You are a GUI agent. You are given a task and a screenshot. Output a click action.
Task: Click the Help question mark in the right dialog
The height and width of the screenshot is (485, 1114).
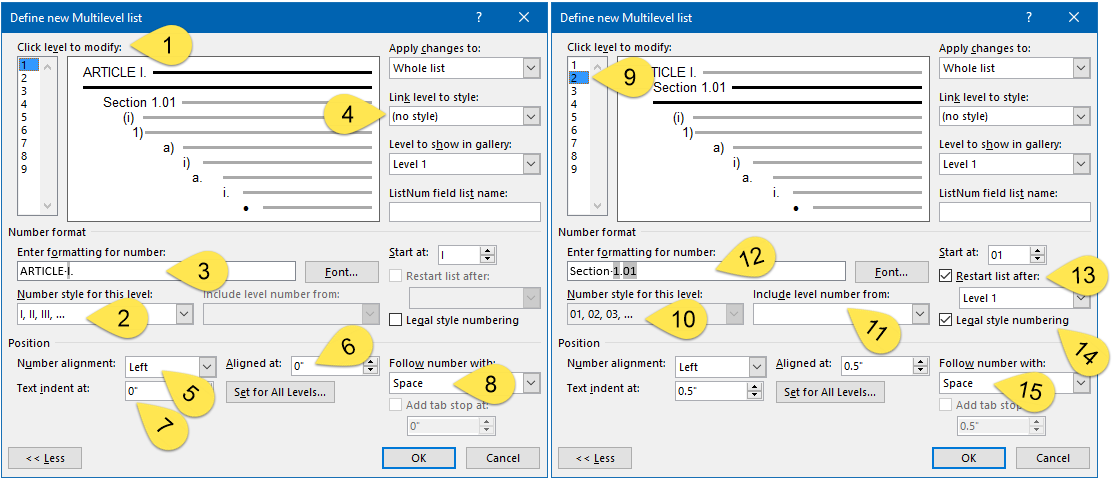(1029, 18)
